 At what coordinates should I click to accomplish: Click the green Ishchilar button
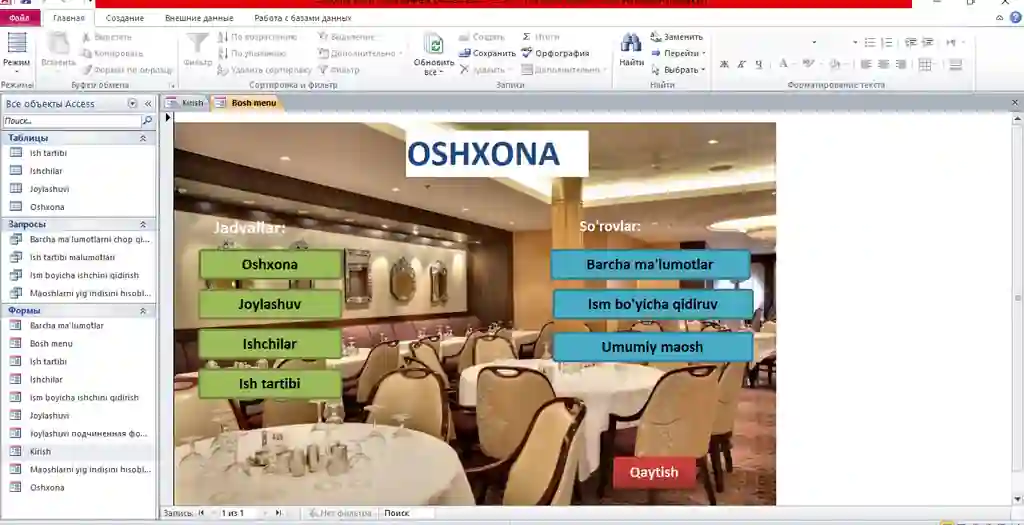[x=270, y=344]
